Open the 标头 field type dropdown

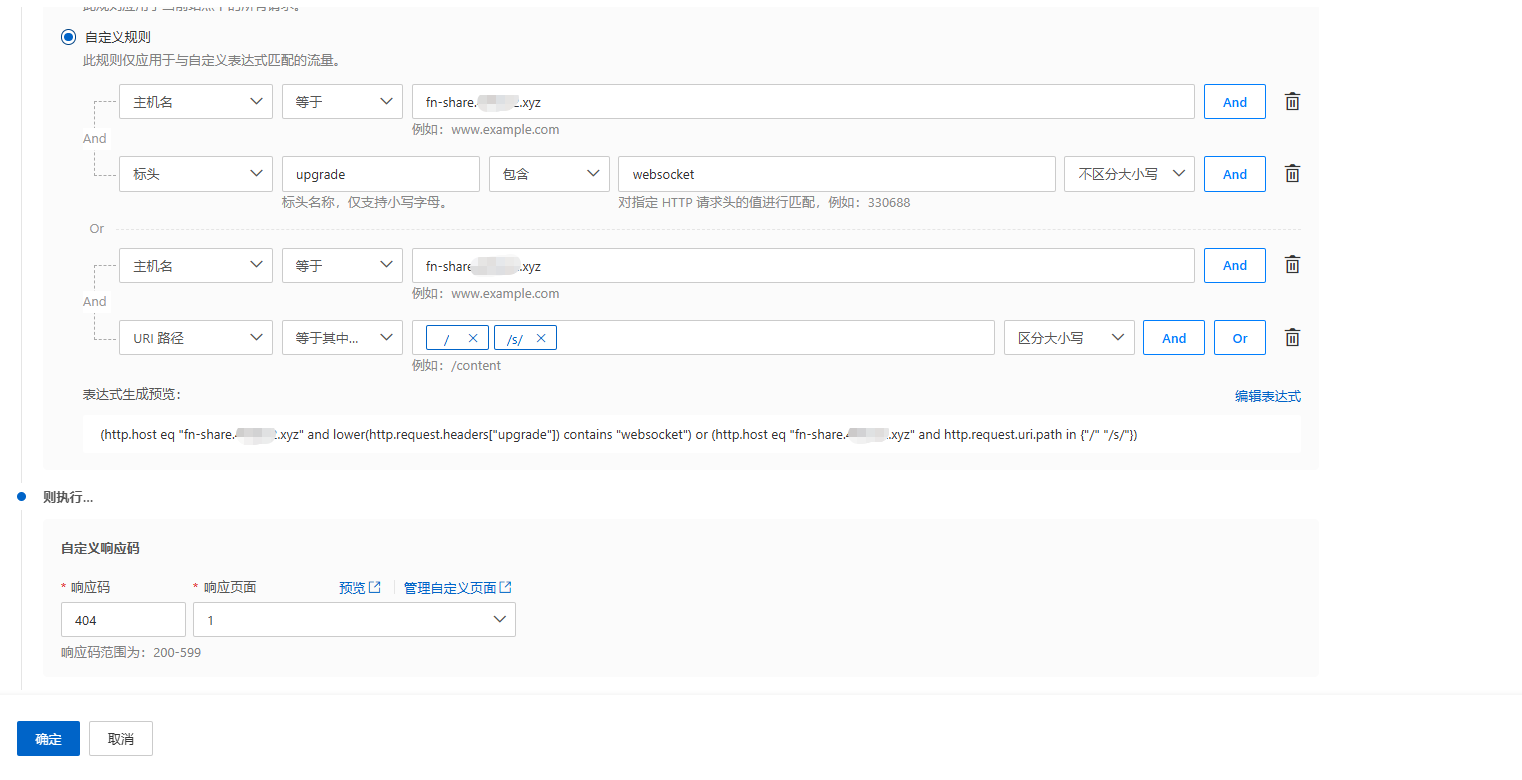pos(196,174)
